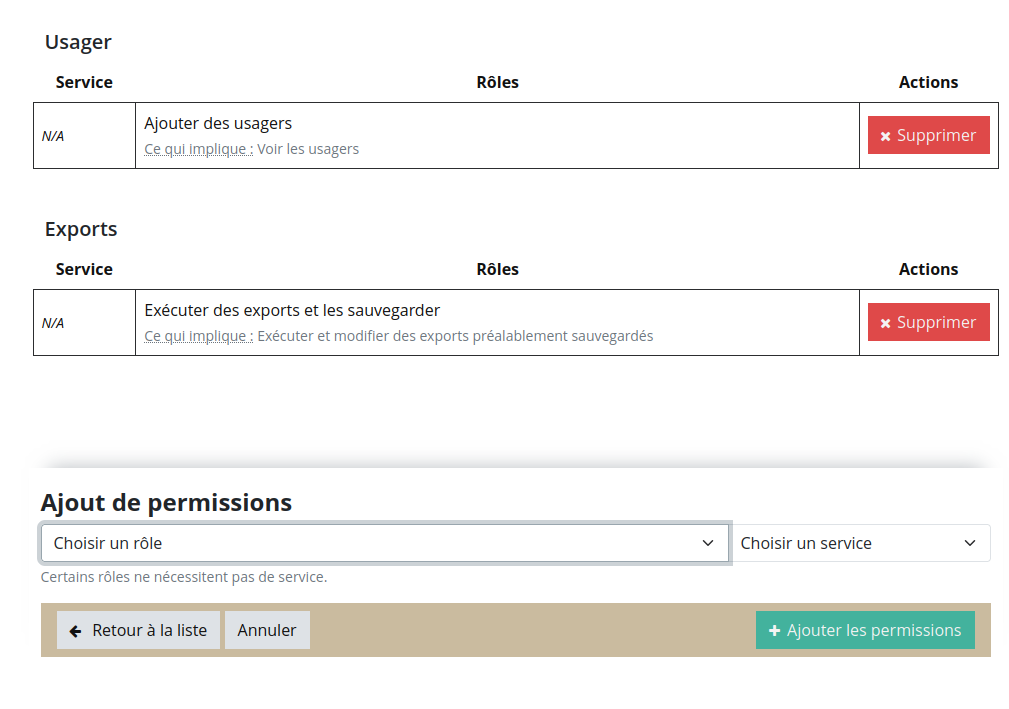Click the Usager section heading
The width and height of the screenshot is (1009, 709).
point(78,42)
